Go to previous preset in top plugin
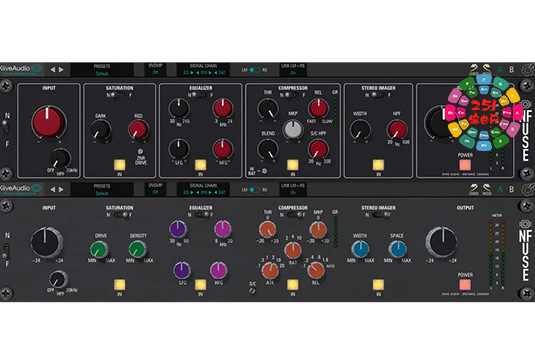The image size is (535, 363). [x=53, y=70]
